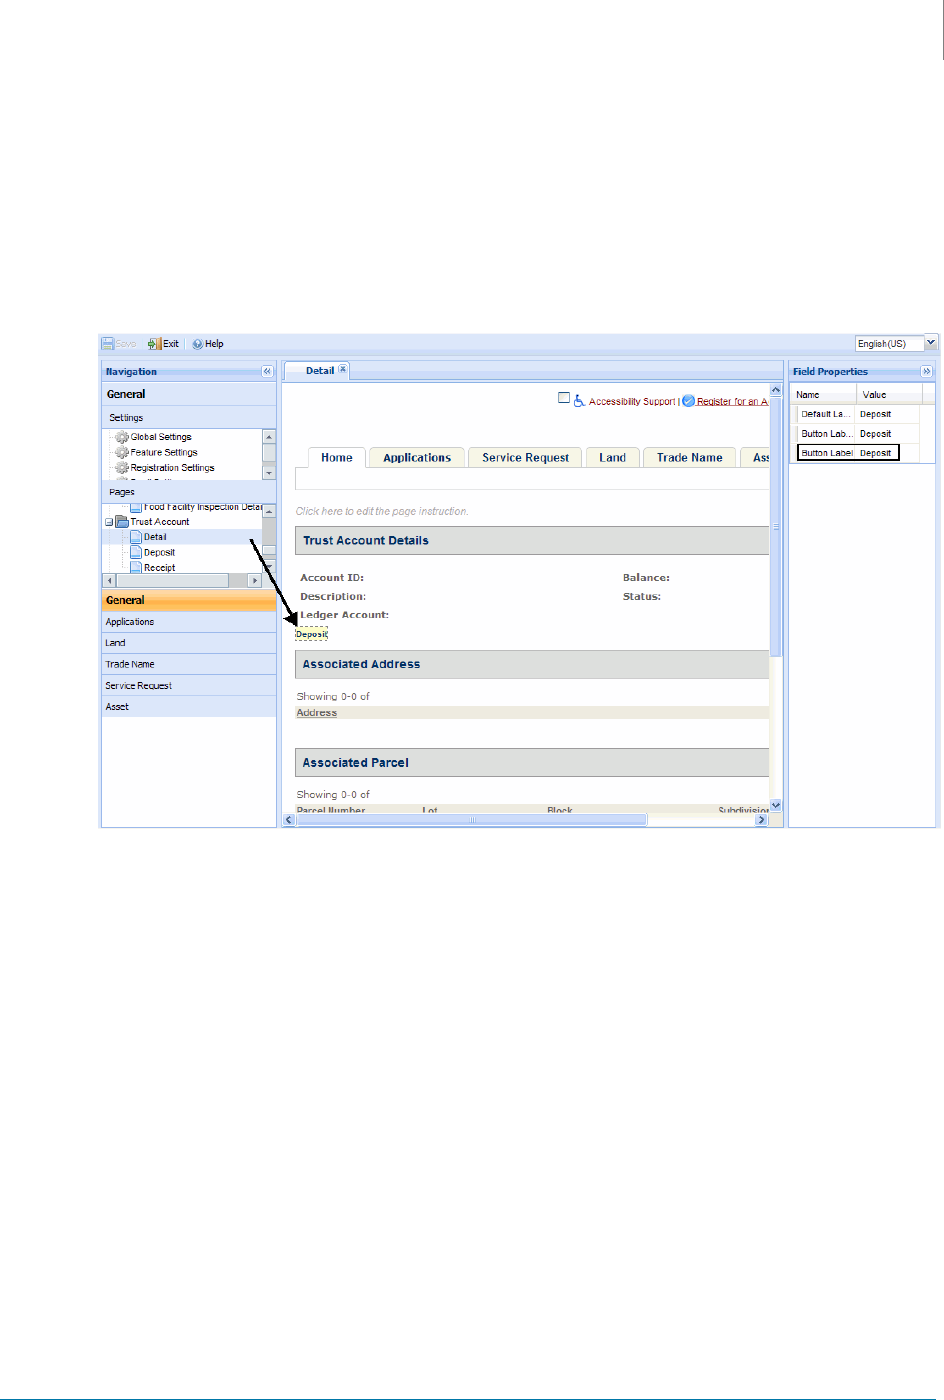944x1400 pixels.
Task: Collapse the Trust Account folder
Action: (109, 522)
